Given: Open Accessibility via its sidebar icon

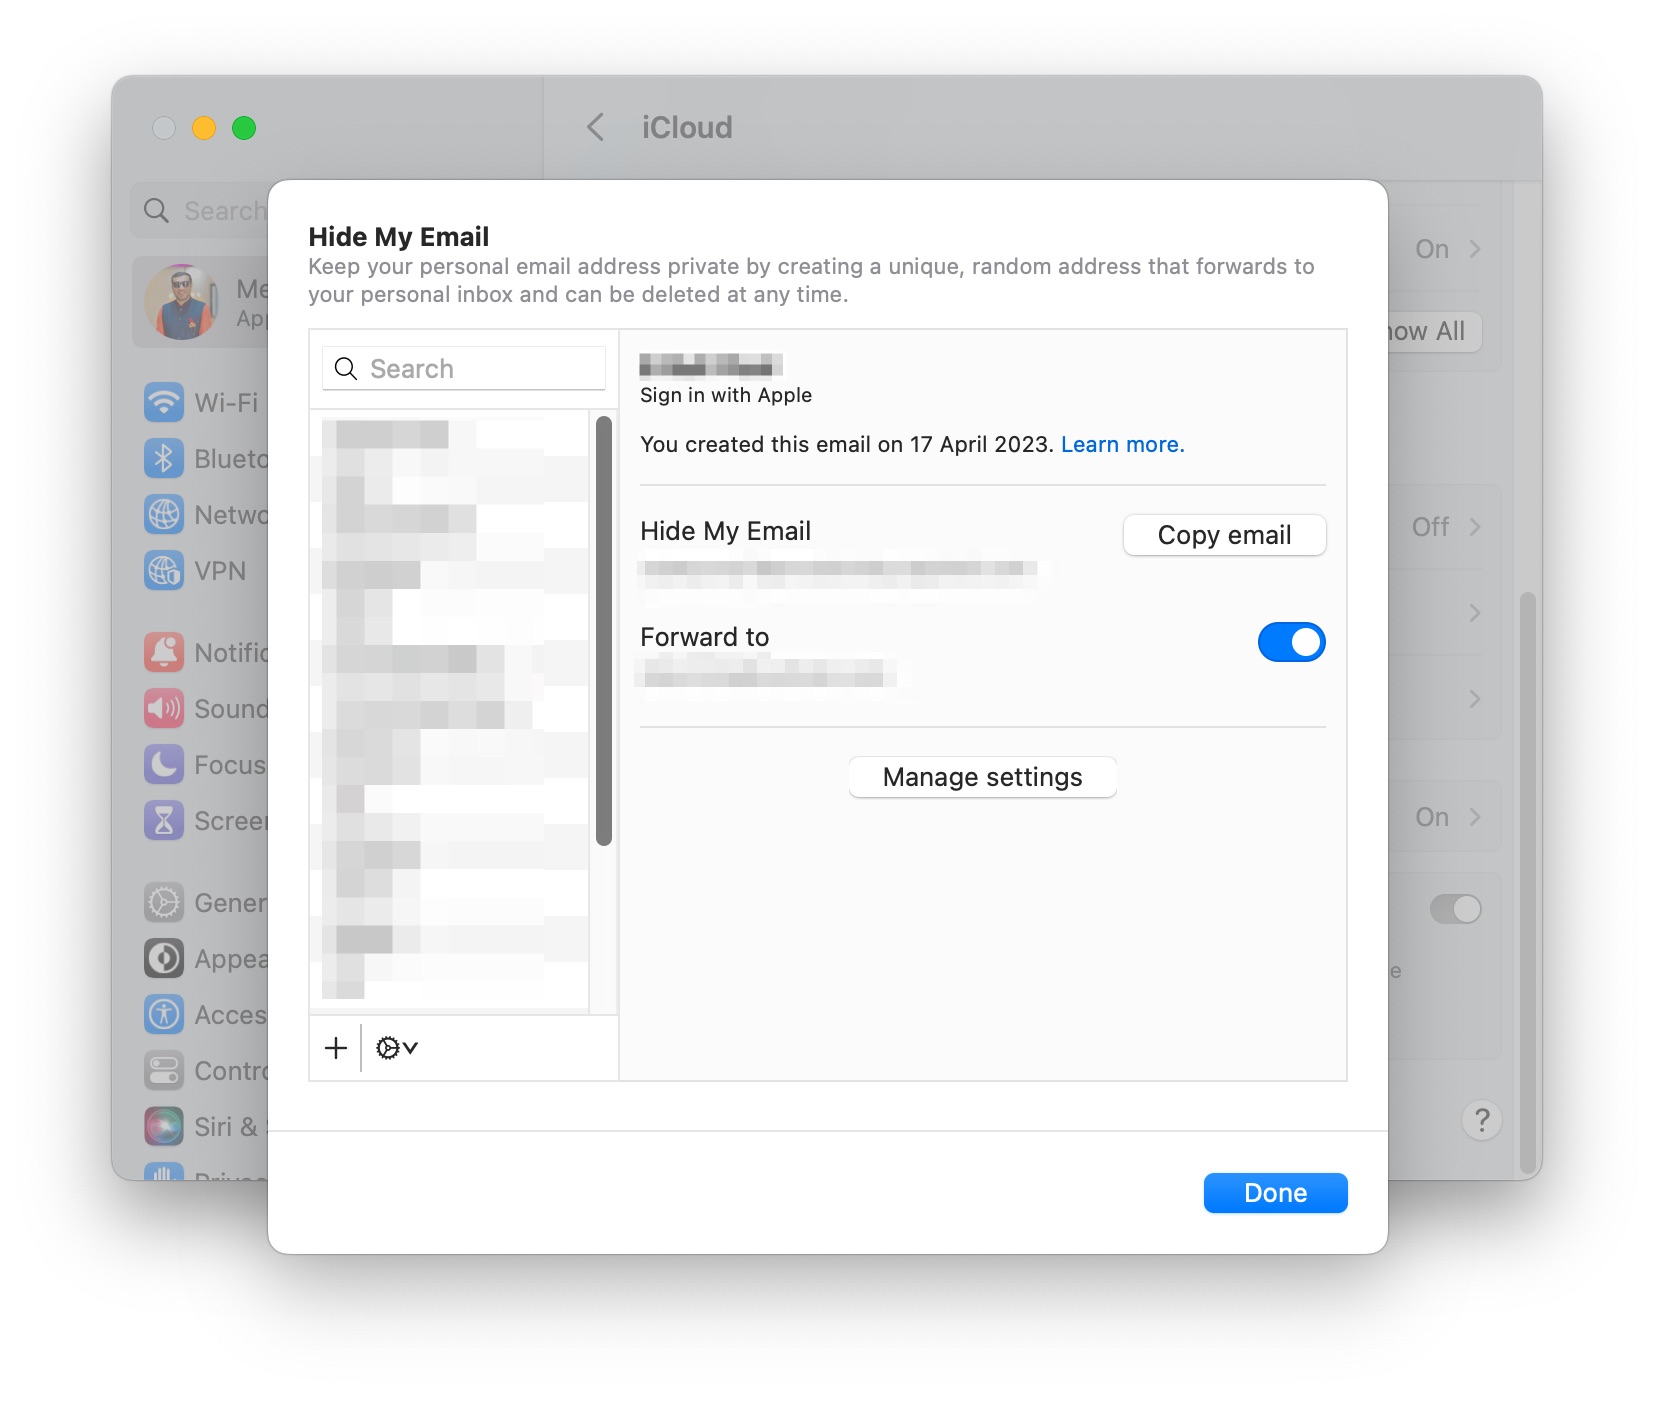Looking at the screenshot, I should coord(163,1014).
